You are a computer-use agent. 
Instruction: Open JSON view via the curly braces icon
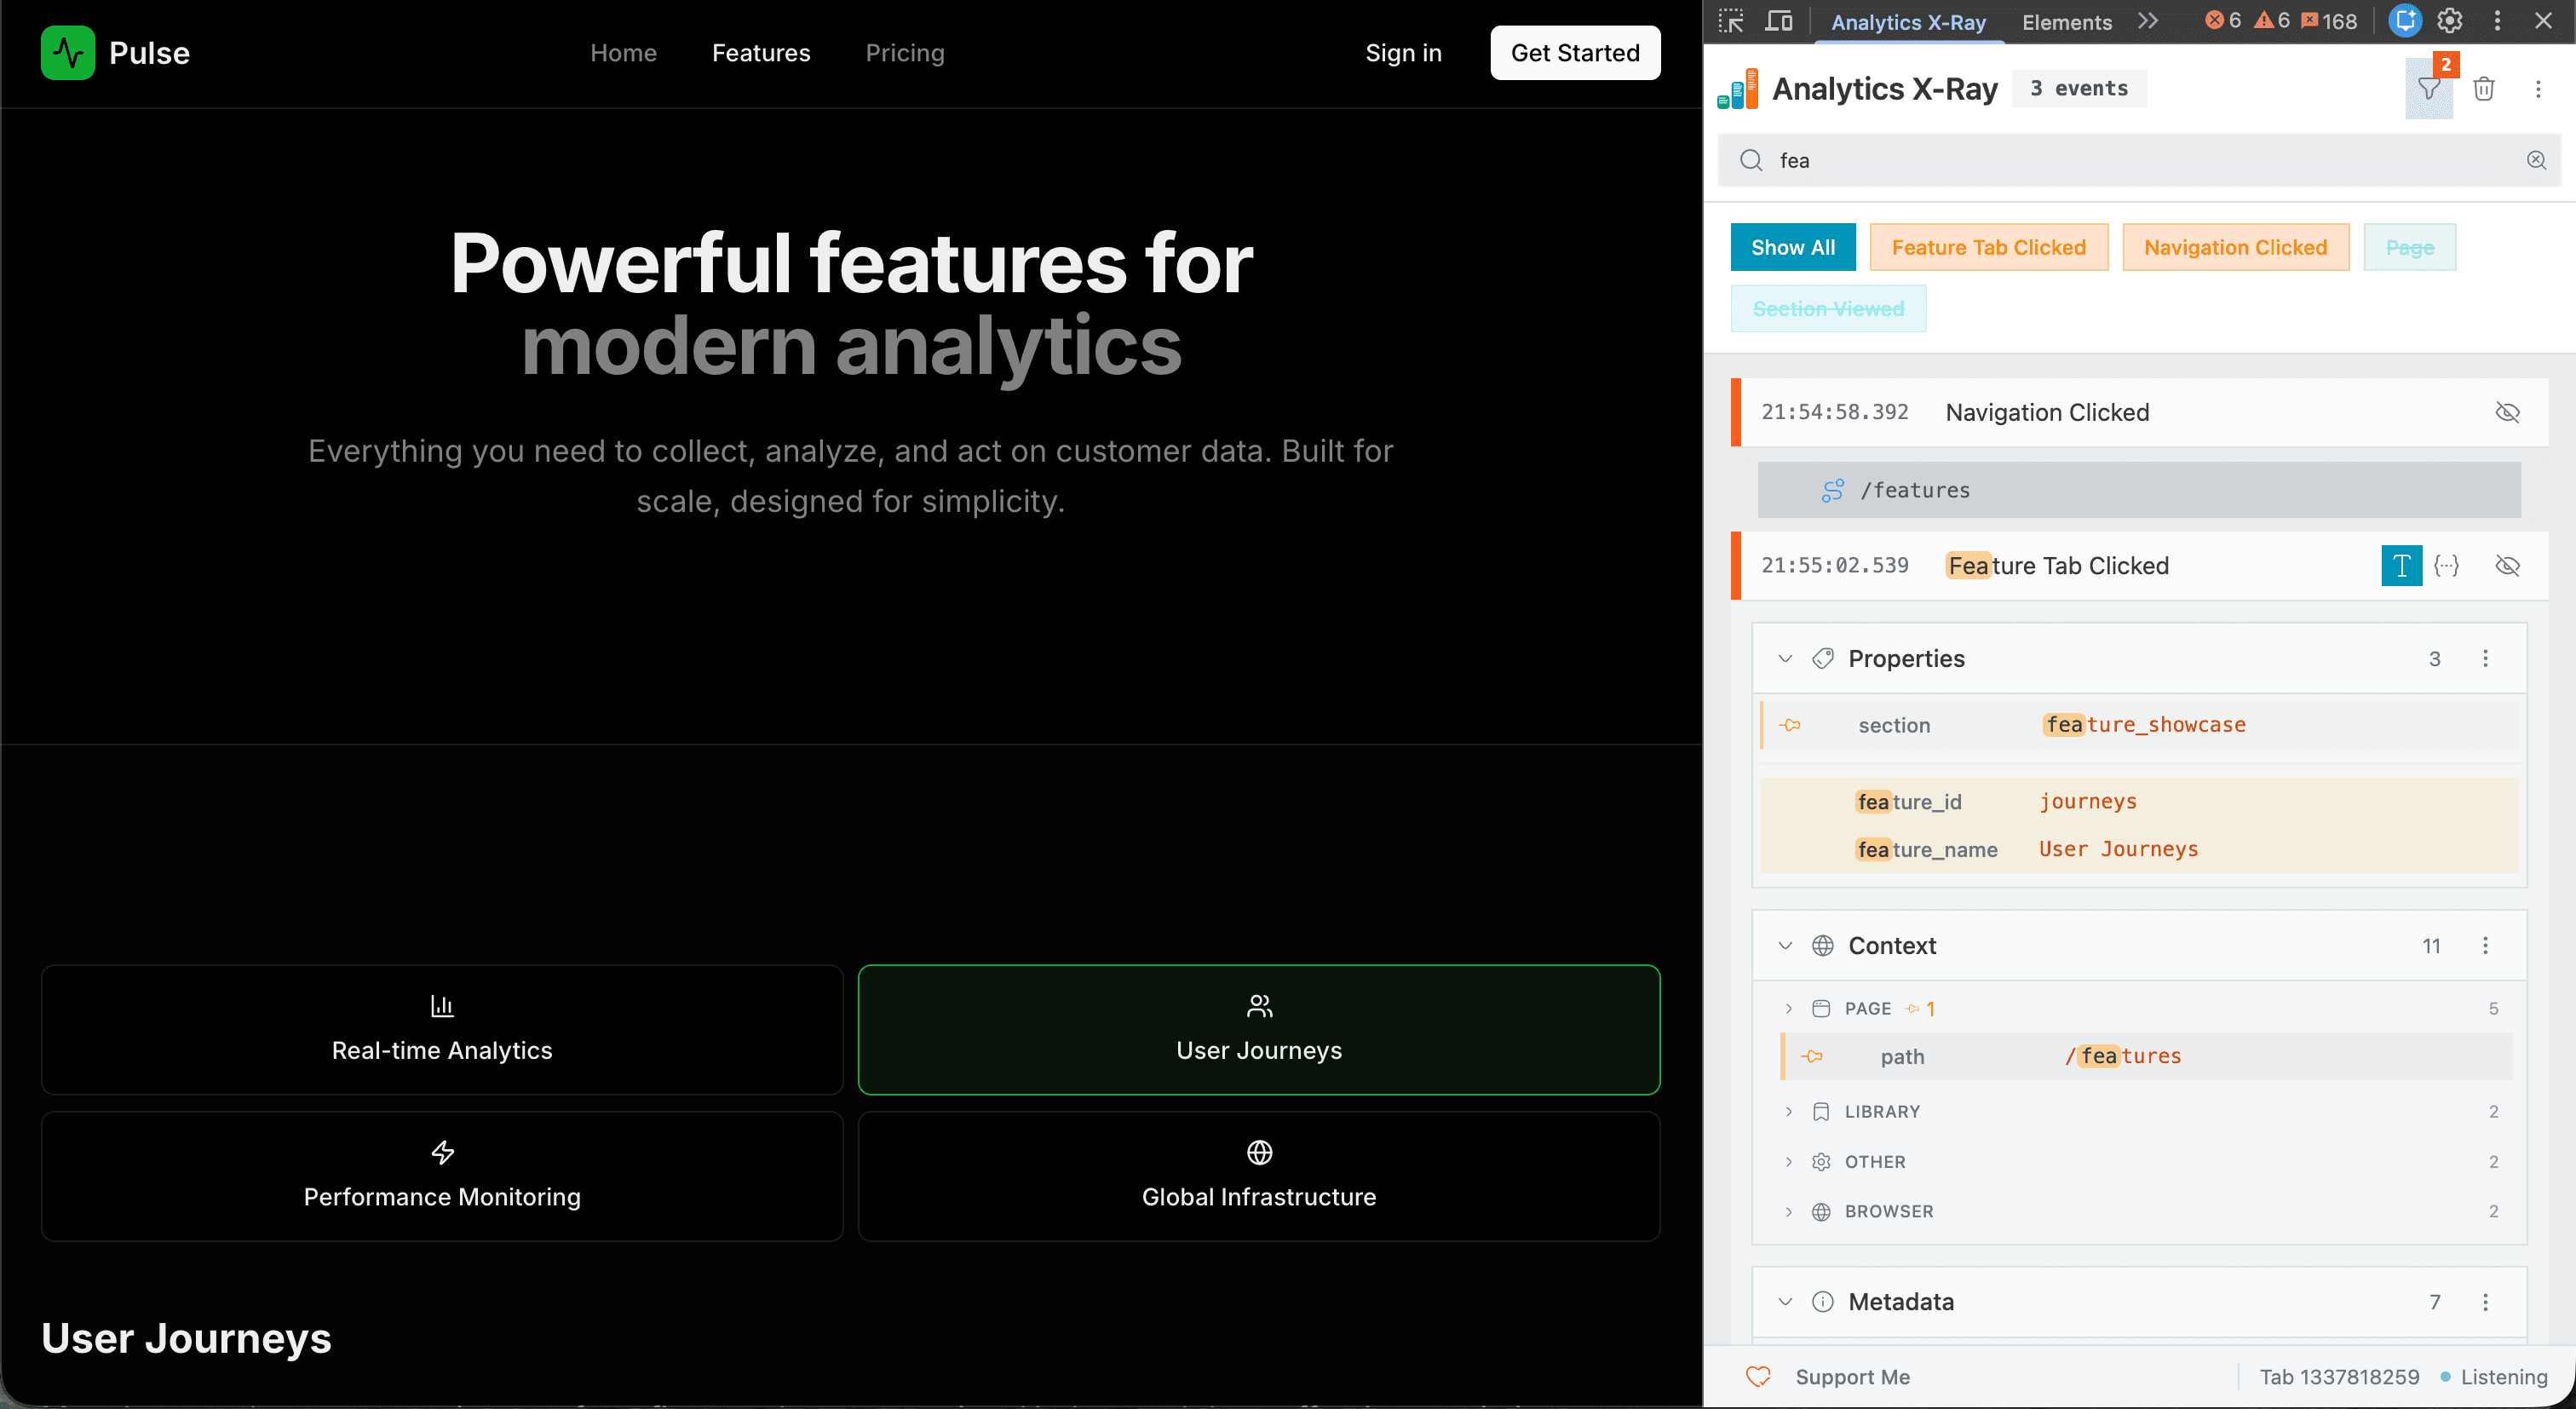pyautogui.click(x=2447, y=565)
